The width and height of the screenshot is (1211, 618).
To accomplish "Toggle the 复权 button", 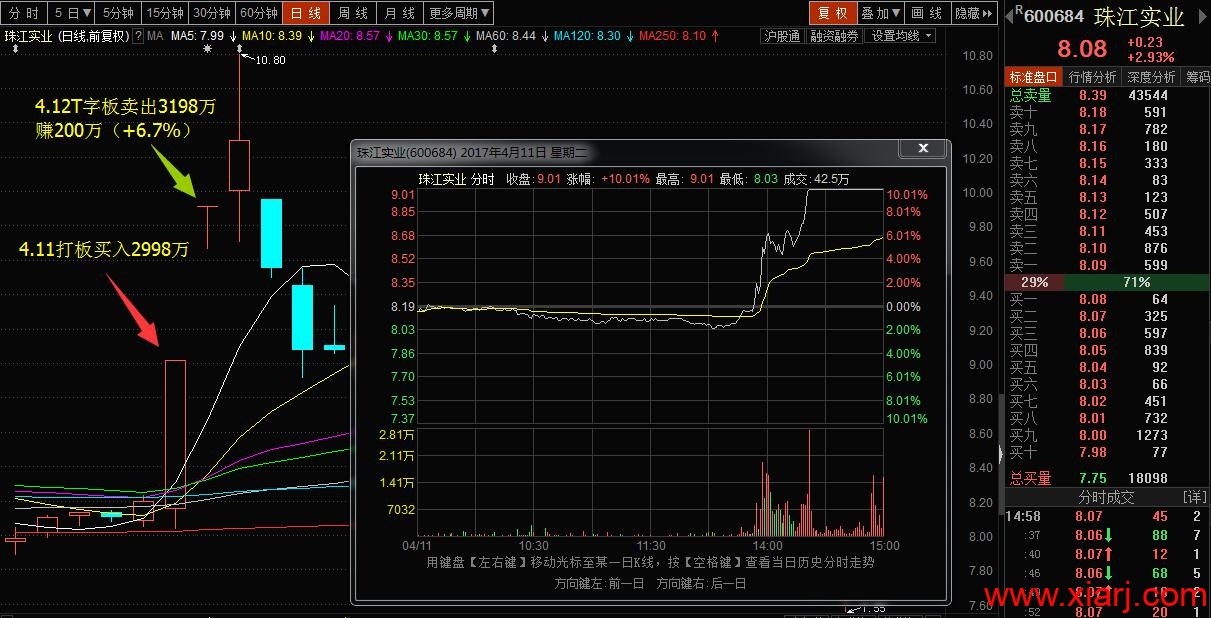I will [832, 13].
